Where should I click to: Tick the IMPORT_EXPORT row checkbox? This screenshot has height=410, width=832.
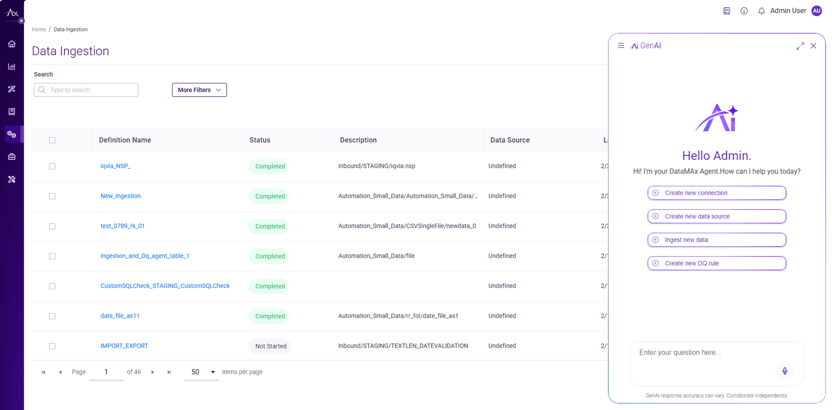tap(53, 346)
